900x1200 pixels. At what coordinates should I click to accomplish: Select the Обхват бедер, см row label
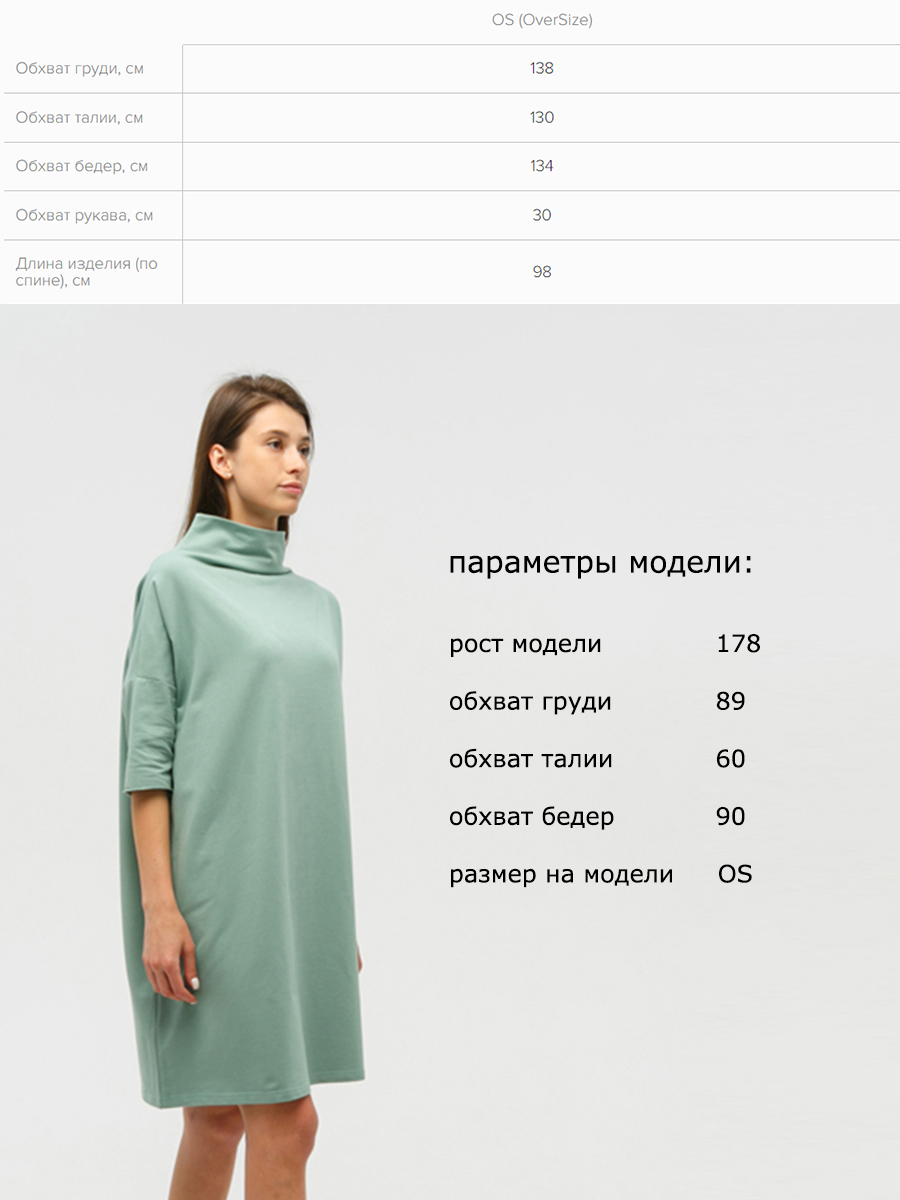point(82,166)
